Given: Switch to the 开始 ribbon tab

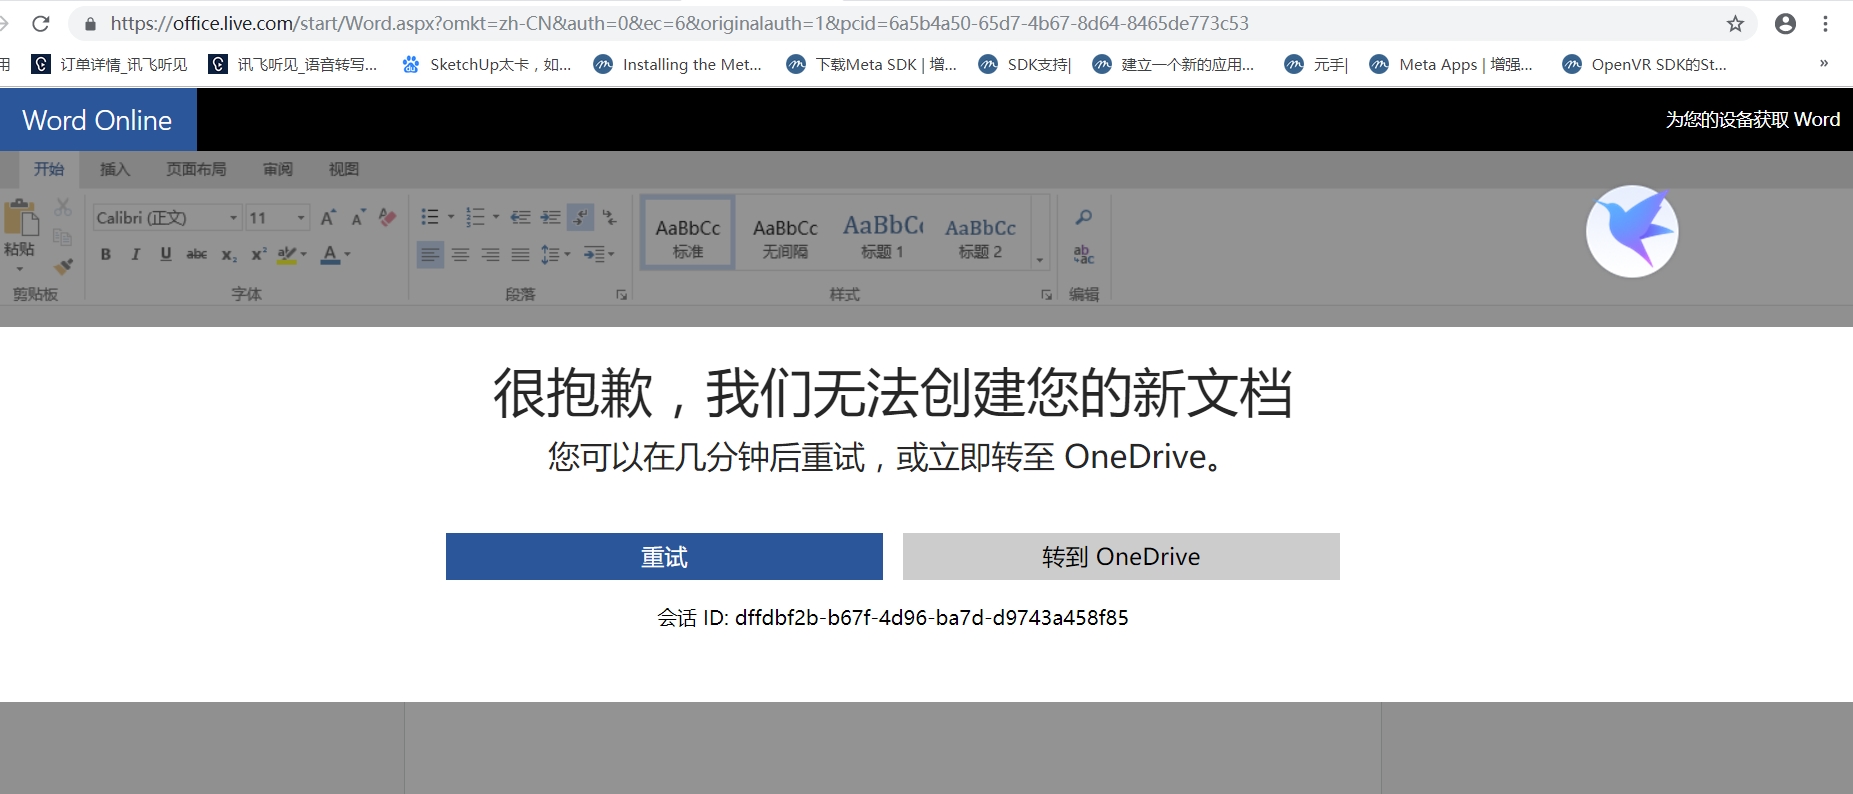Looking at the screenshot, I should tap(49, 169).
